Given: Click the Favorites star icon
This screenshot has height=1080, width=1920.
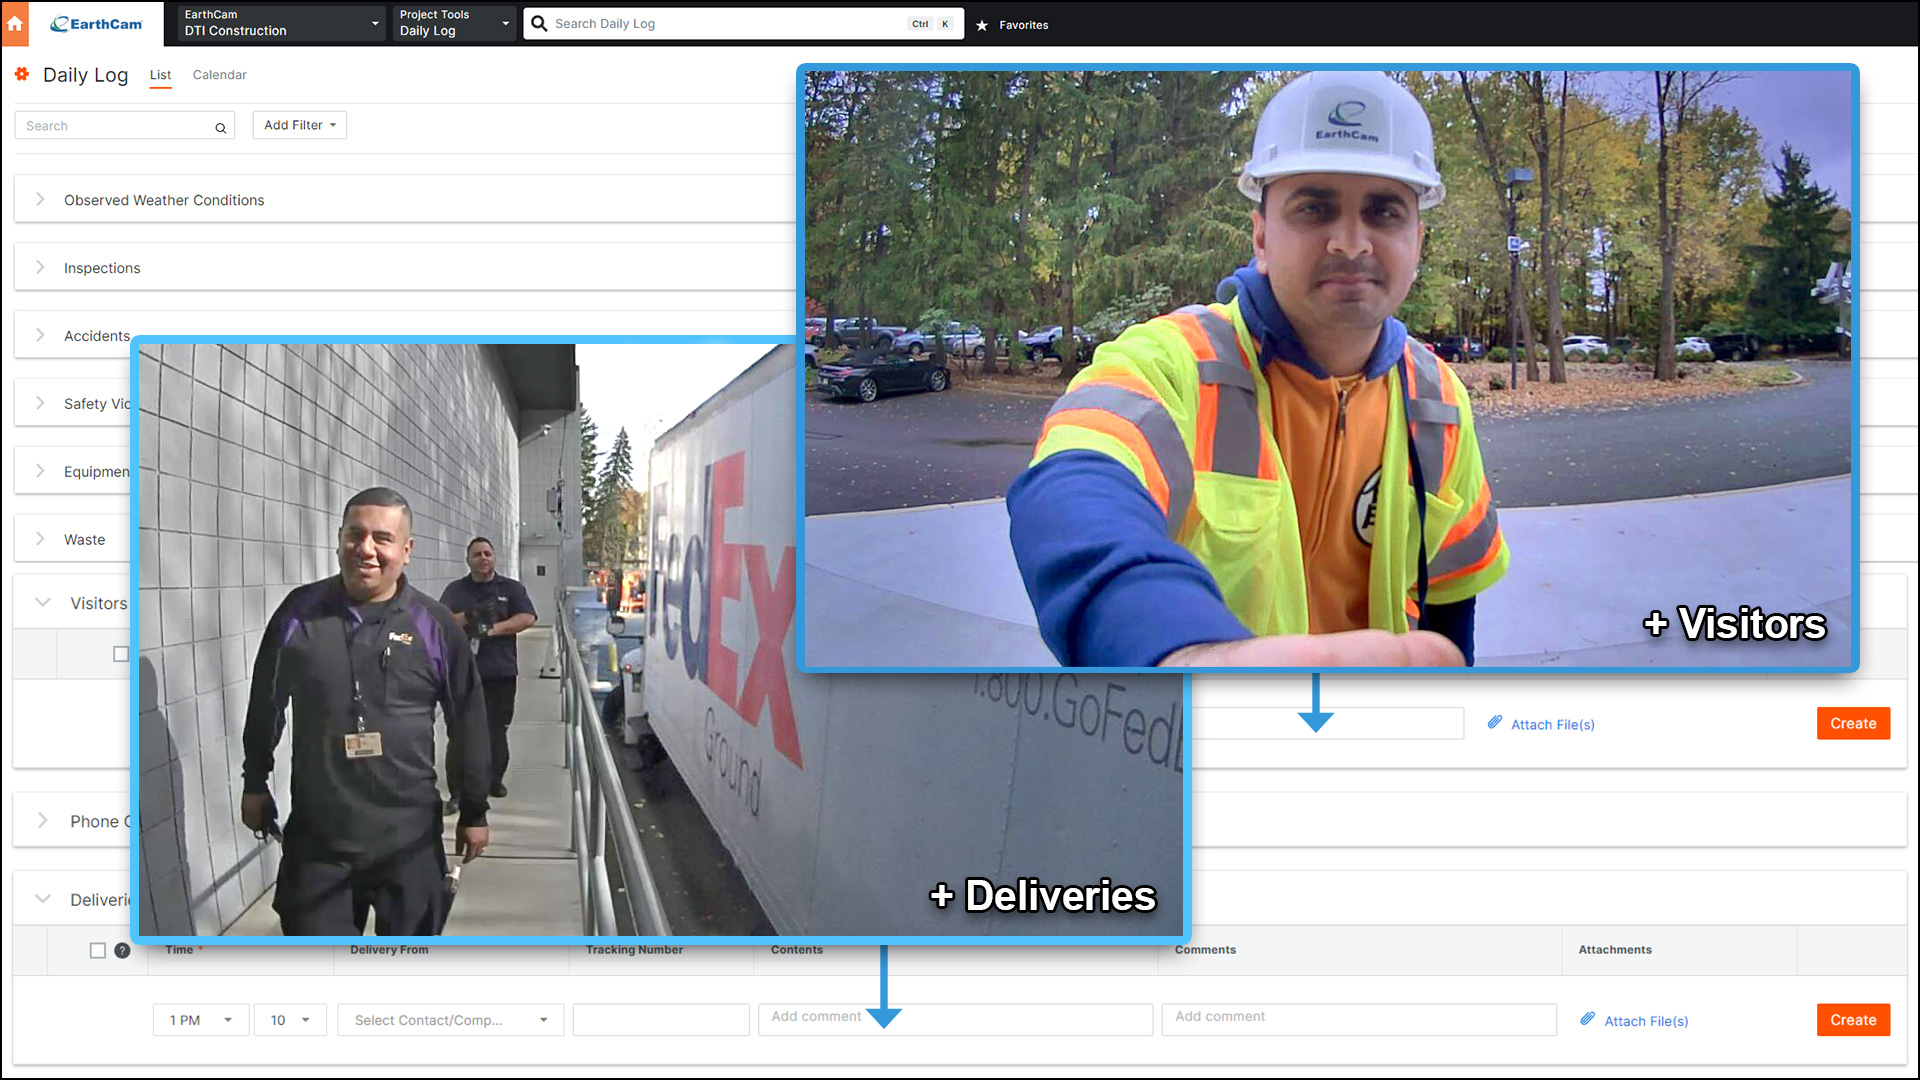Looking at the screenshot, I should tap(982, 25).
